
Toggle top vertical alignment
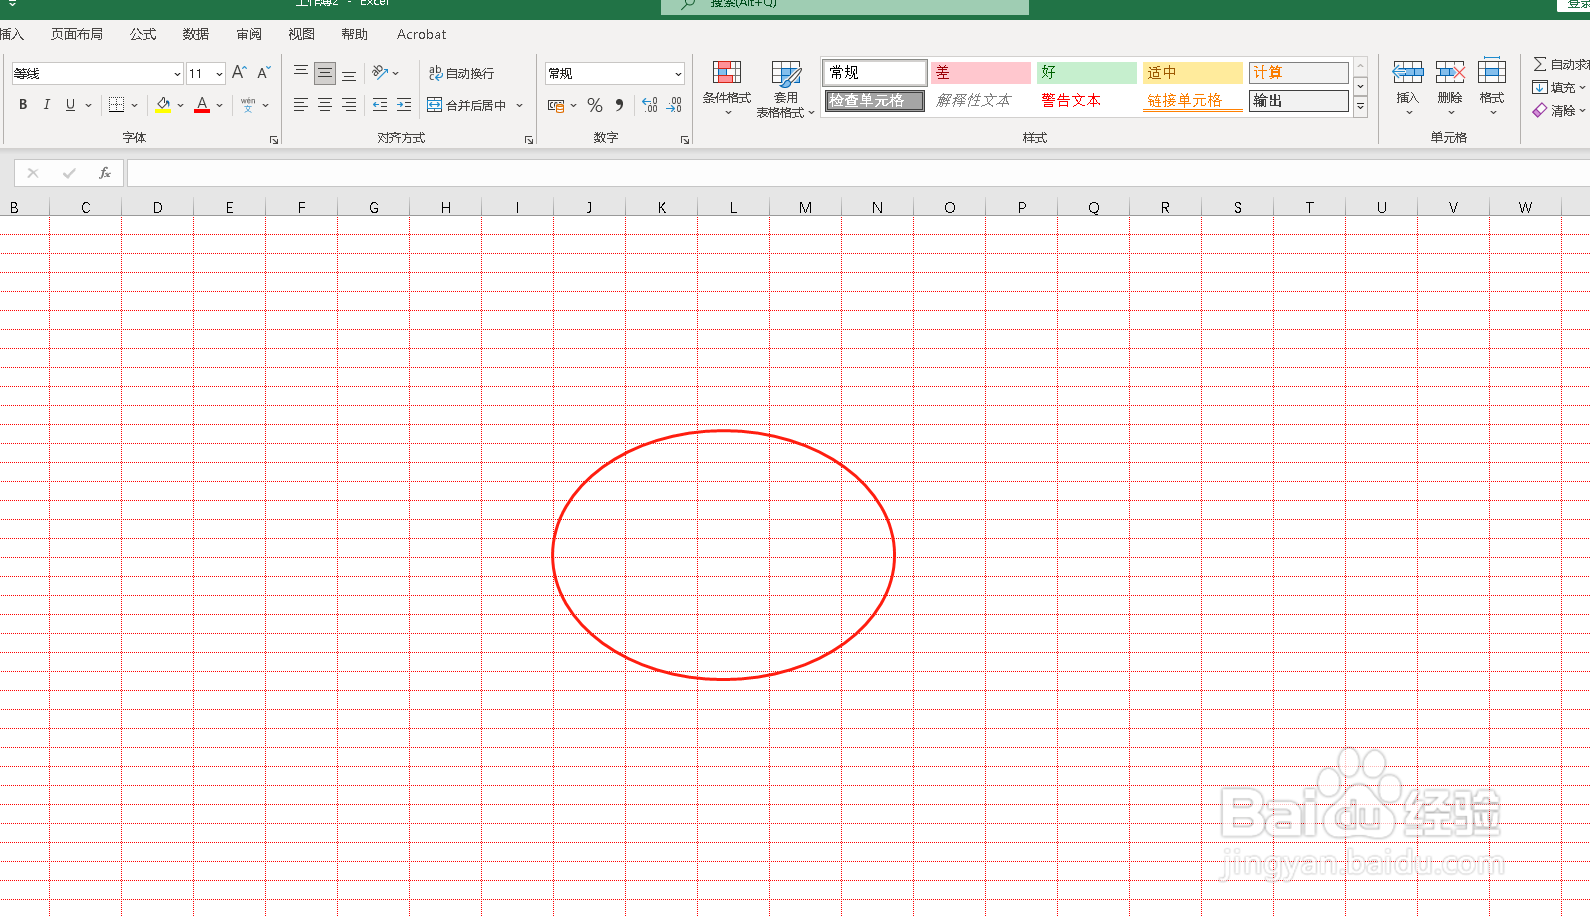pyautogui.click(x=301, y=73)
